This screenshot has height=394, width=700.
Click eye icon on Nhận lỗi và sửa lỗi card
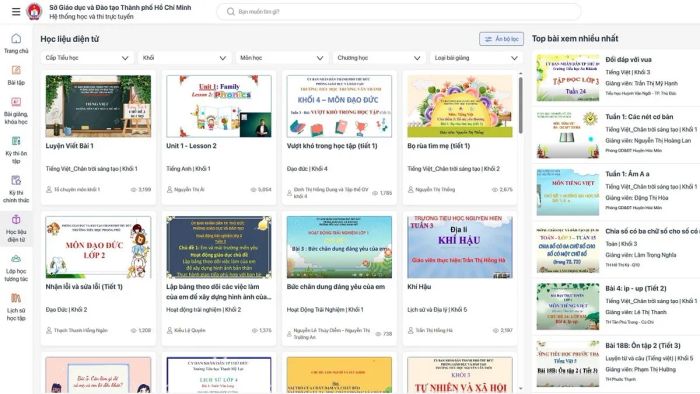tap(133, 331)
